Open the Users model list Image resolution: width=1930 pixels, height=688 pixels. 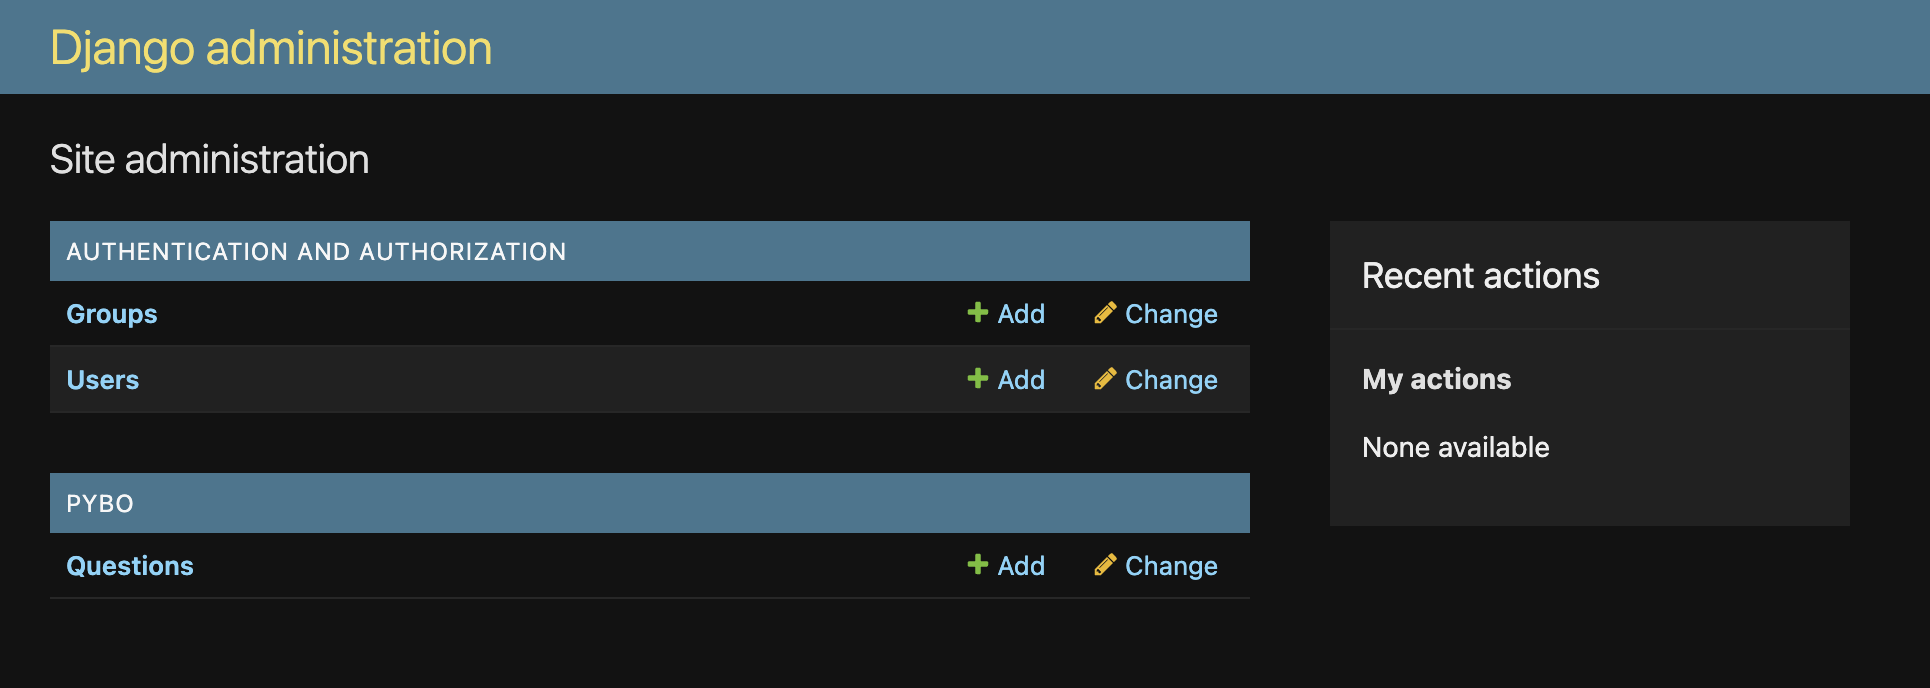tap(103, 380)
